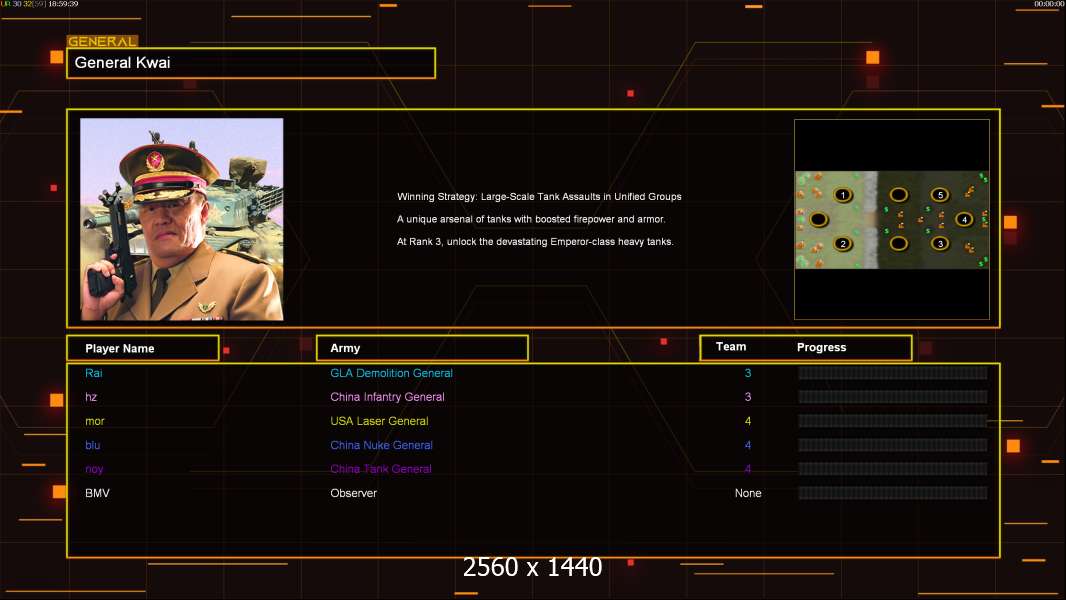Click the General Kwai name field
The height and width of the screenshot is (600, 1066).
[x=251, y=63]
